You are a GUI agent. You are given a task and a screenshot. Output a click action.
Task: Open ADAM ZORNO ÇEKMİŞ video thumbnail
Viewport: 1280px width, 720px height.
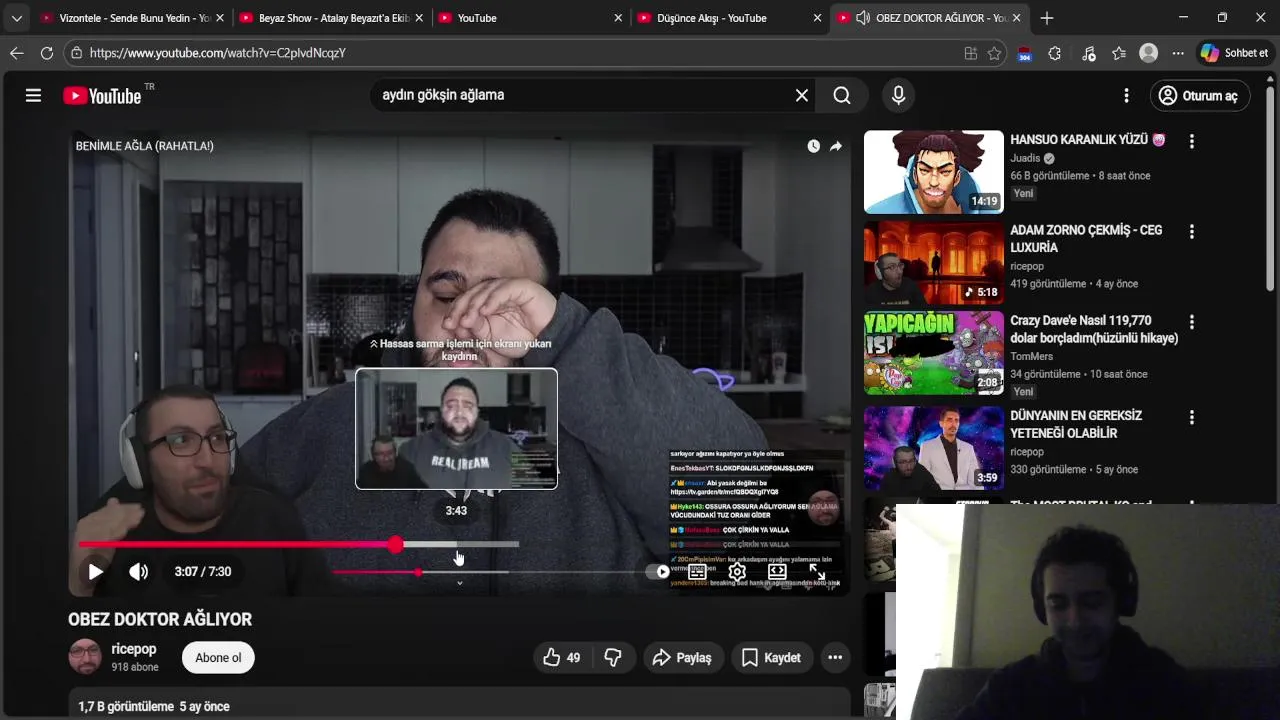(934, 263)
